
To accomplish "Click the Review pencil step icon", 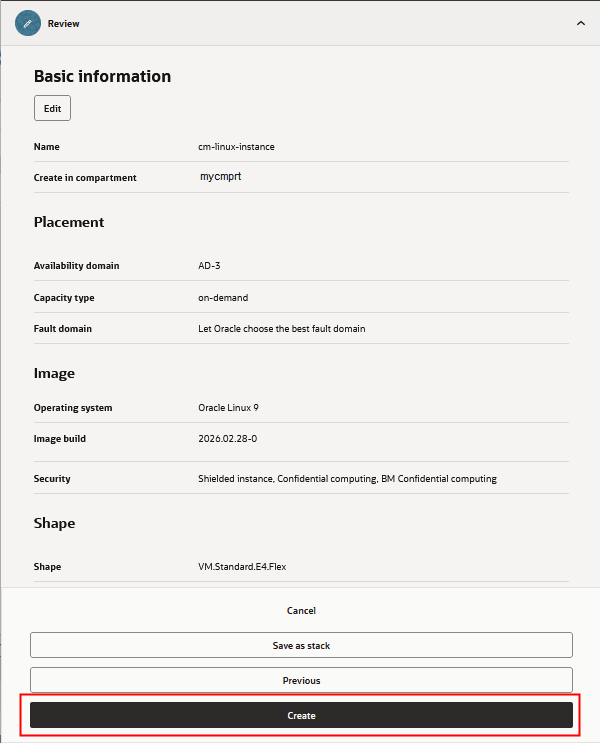I will (x=27, y=23).
